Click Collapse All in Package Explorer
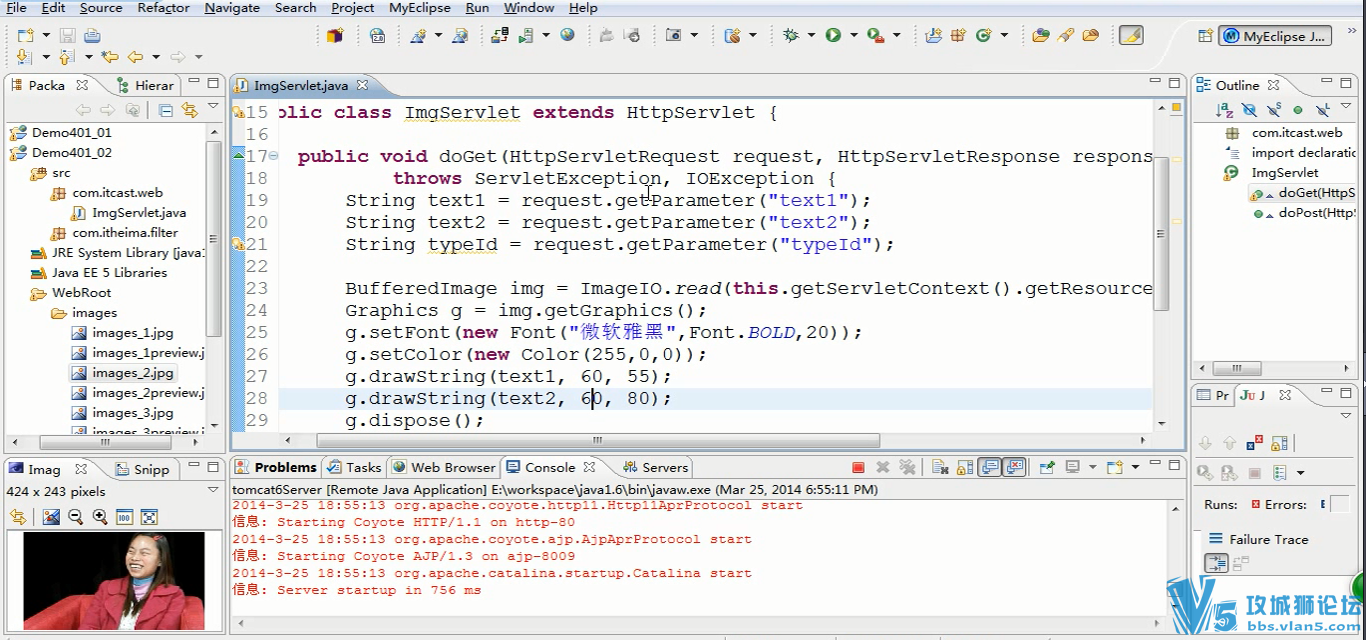Viewport: 1366px width, 640px height. [166, 110]
